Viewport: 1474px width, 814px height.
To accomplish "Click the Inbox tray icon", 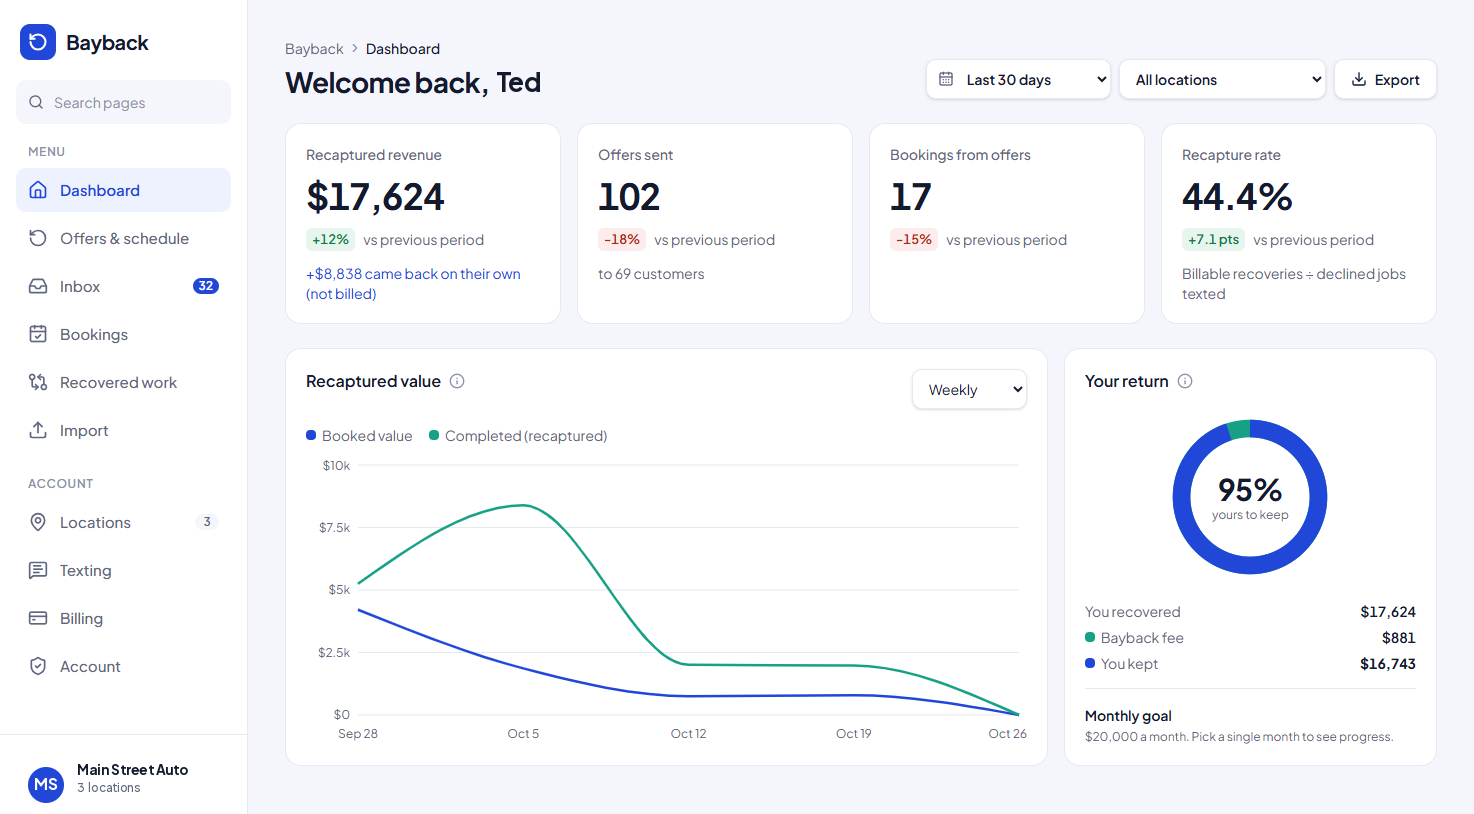I will (x=38, y=286).
